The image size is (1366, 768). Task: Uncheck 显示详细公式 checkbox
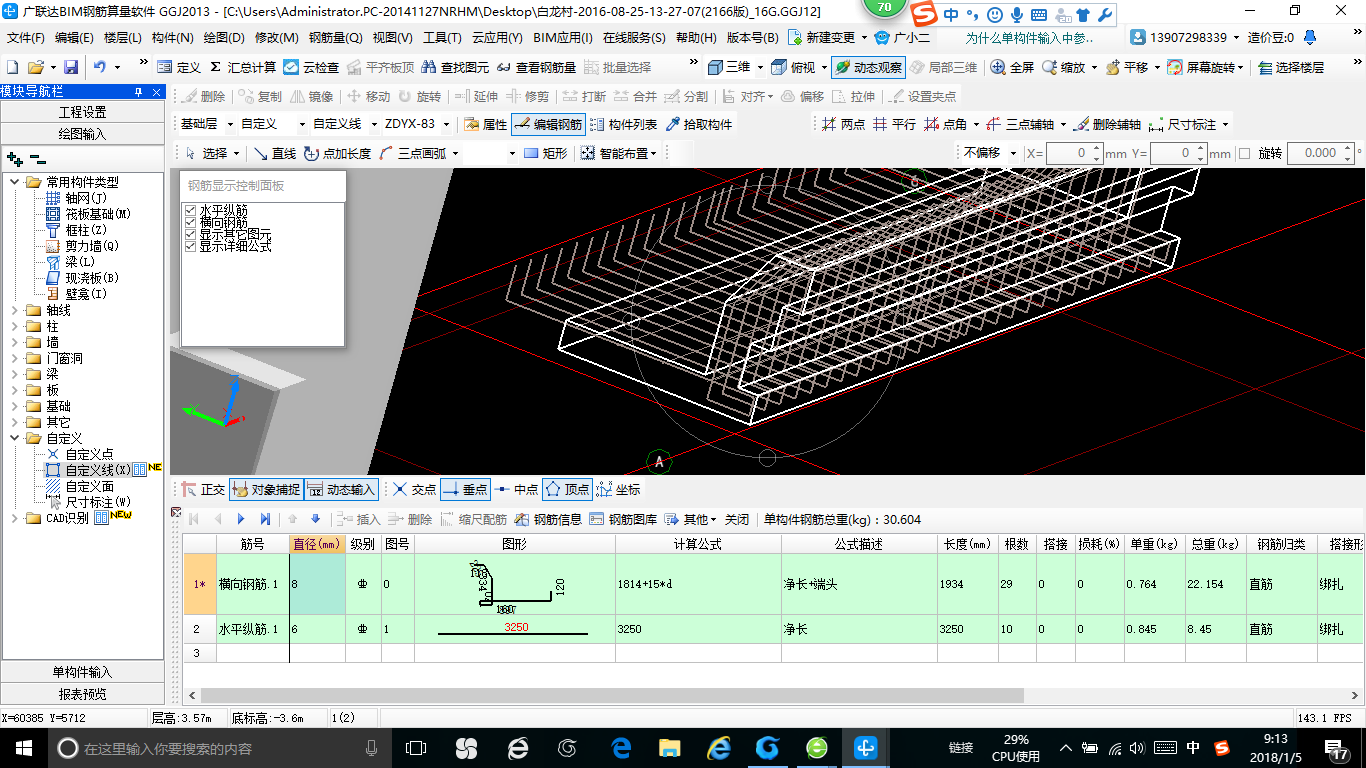click(x=190, y=246)
